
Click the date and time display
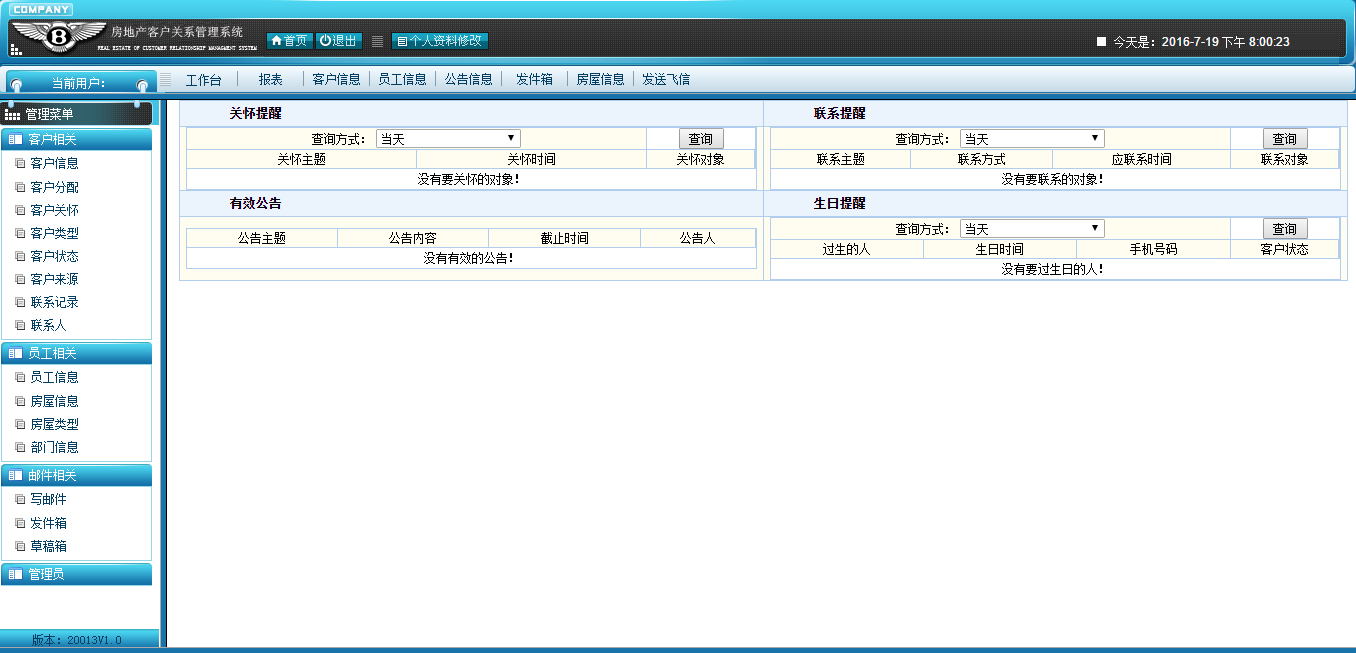click(1202, 42)
